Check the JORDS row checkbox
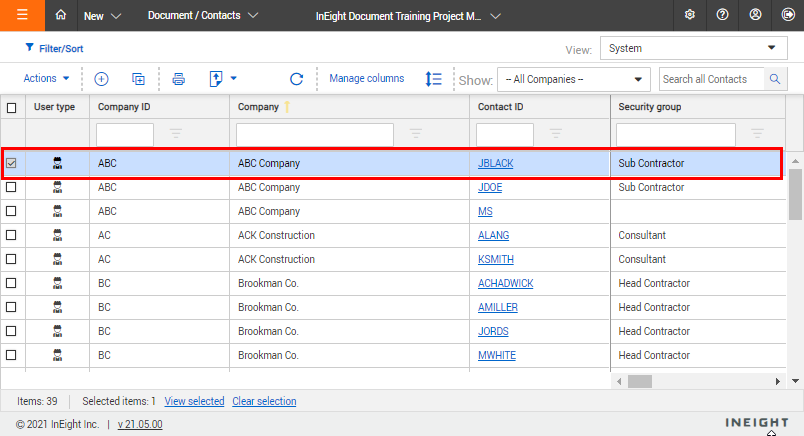 point(11,331)
